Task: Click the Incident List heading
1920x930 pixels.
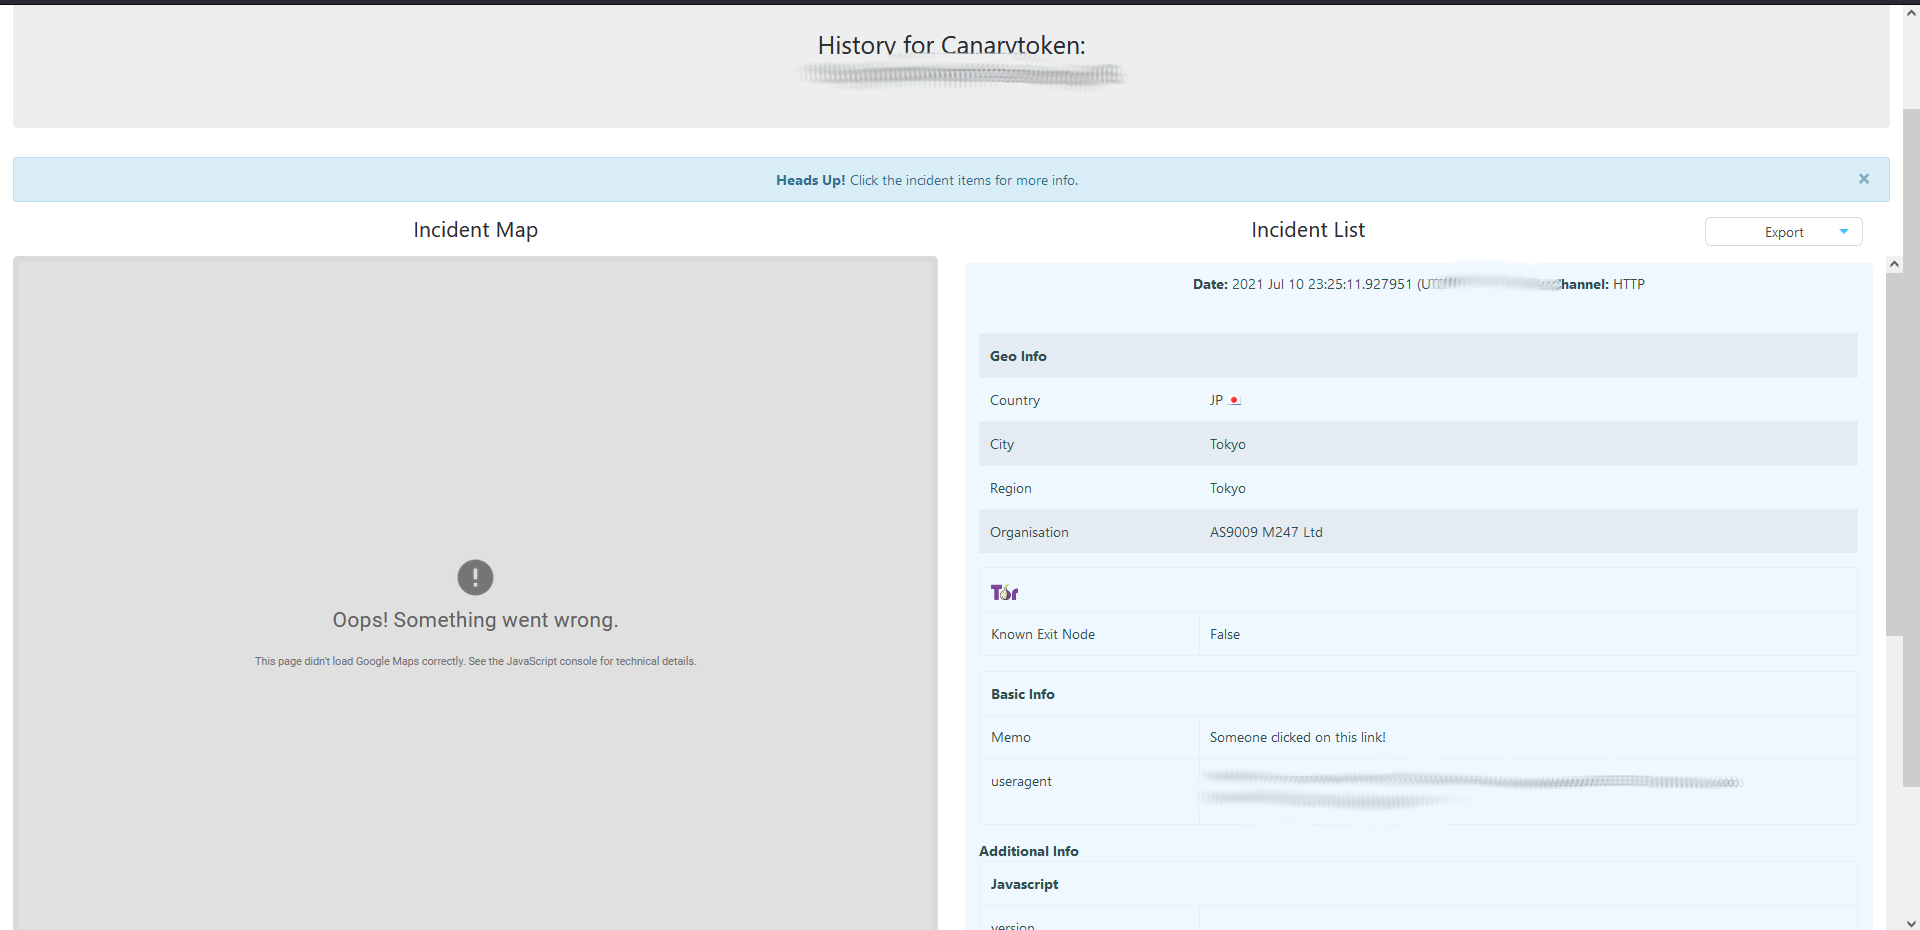Action: 1308,230
